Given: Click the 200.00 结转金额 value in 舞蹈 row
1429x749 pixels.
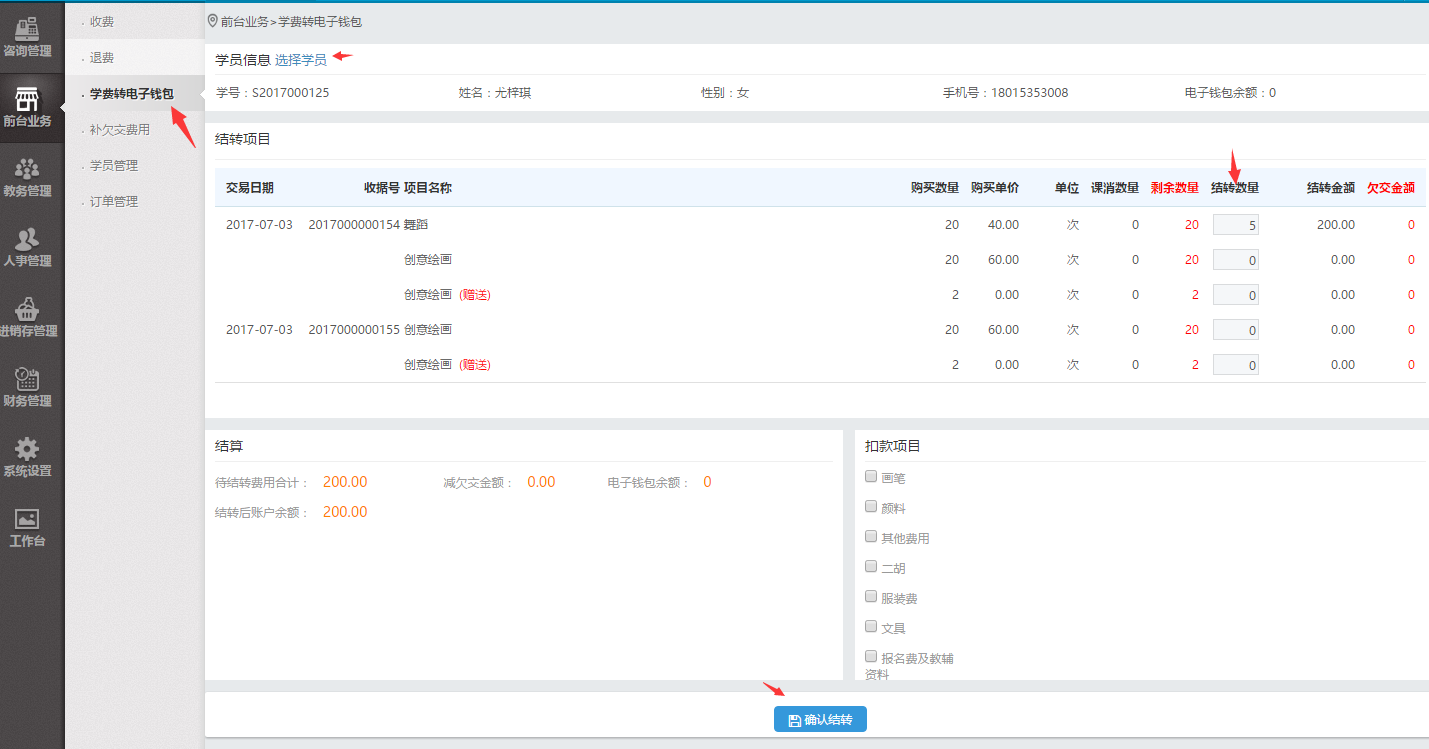Looking at the screenshot, I should [1336, 225].
